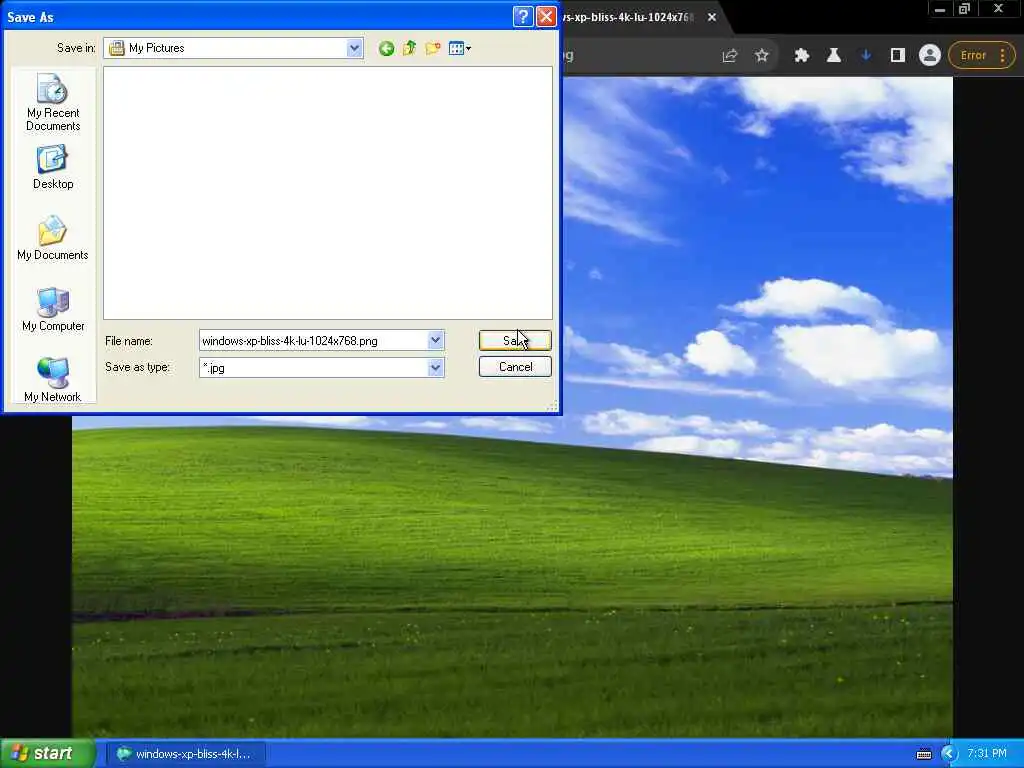Go to Desktop in the places bar

tap(53, 167)
